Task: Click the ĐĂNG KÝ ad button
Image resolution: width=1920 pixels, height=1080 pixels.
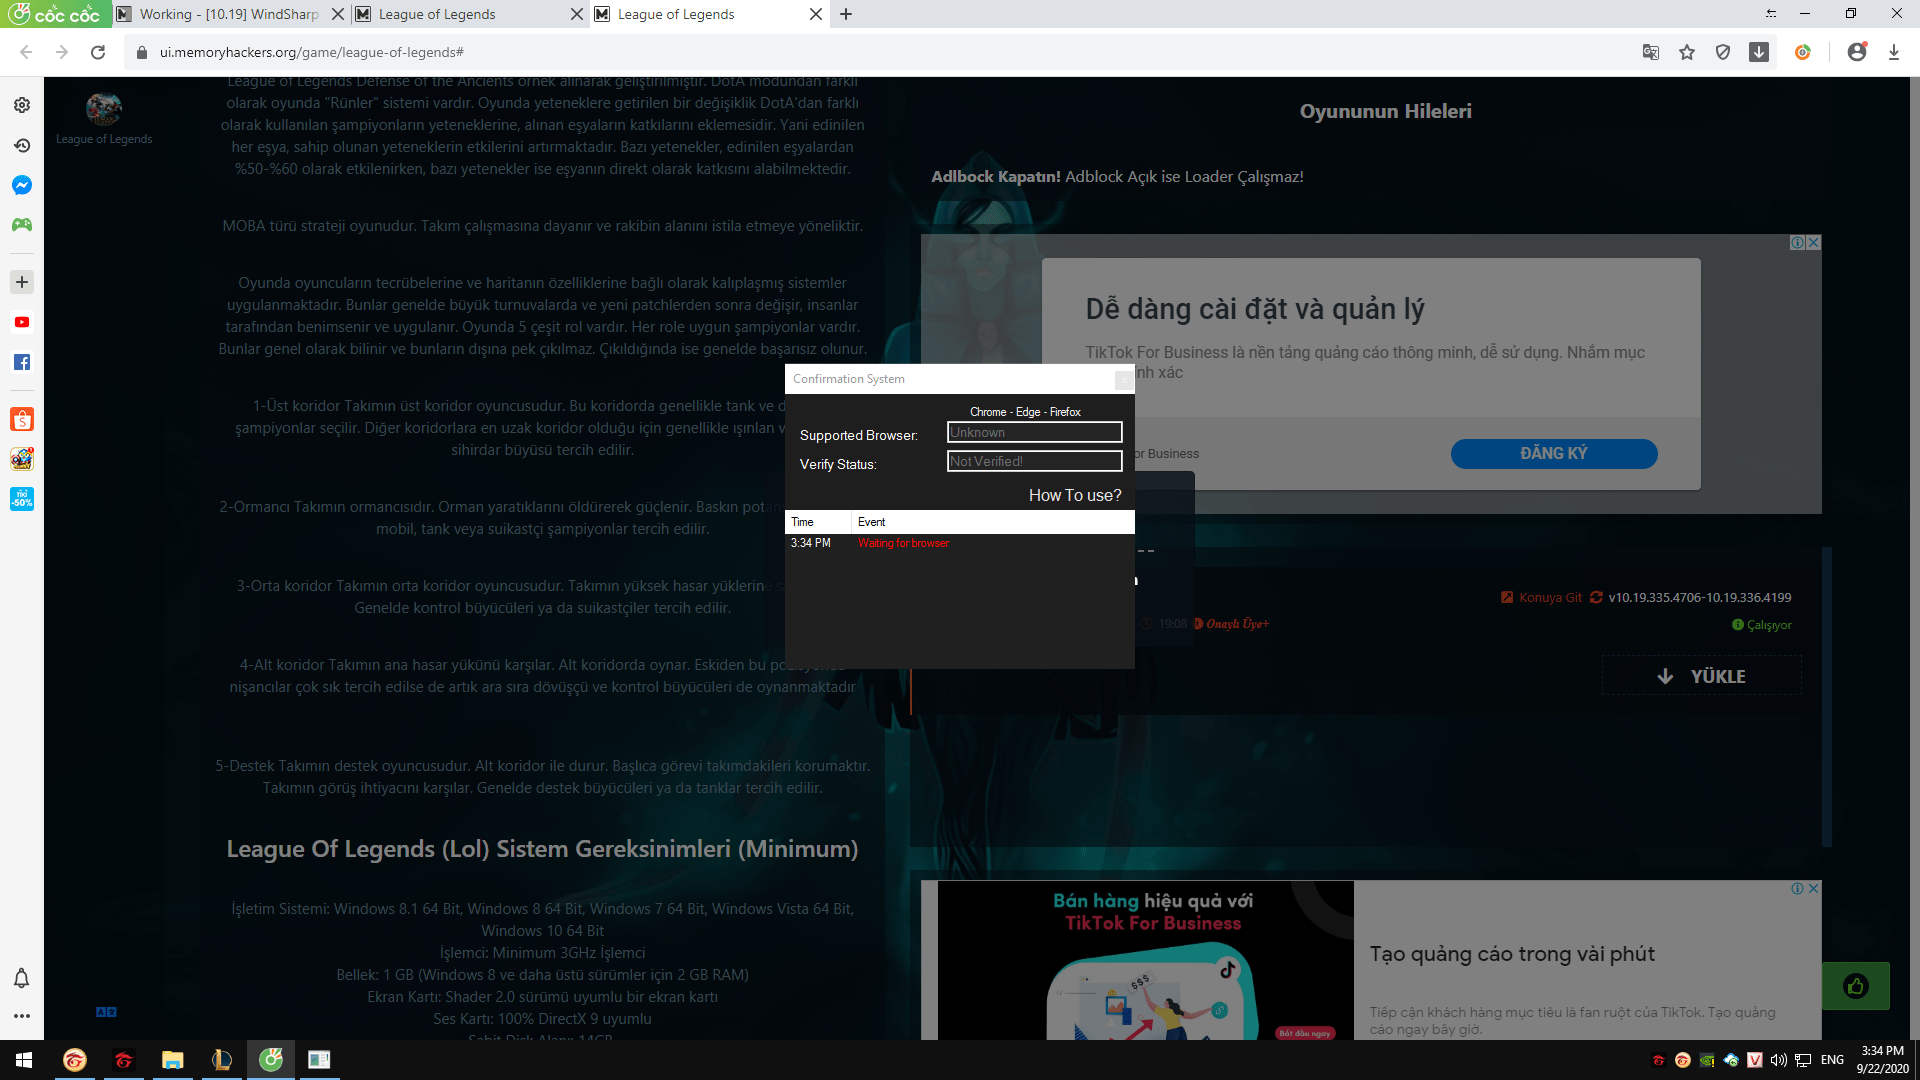Action: coord(1554,453)
